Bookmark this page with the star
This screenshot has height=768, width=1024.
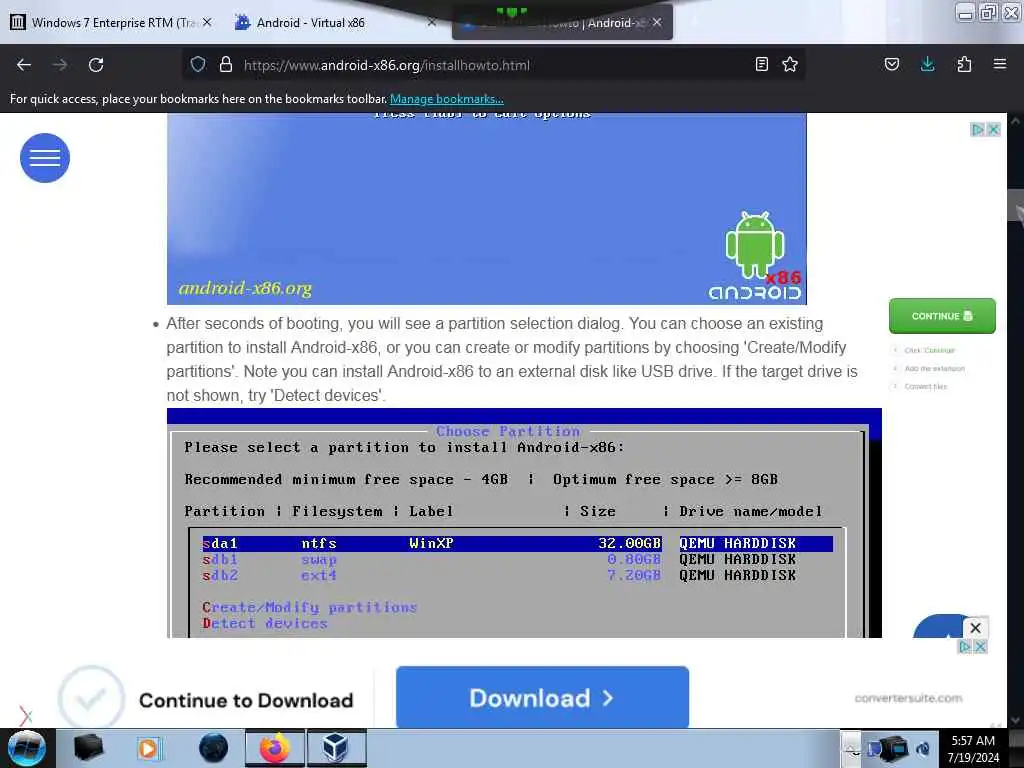click(790, 65)
